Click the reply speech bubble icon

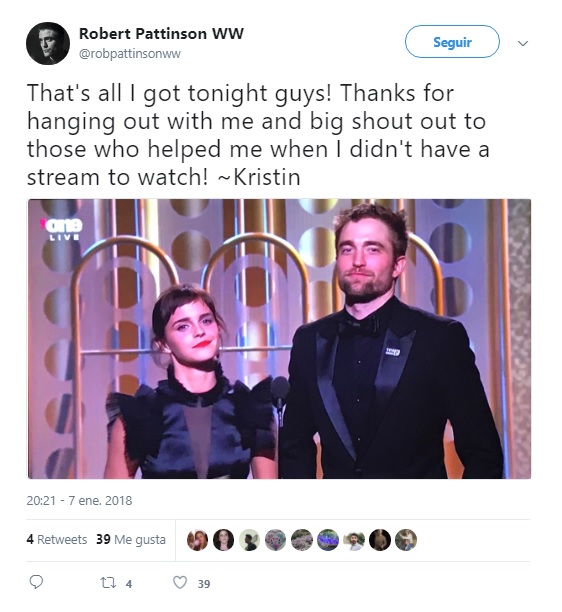(x=36, y=582)
